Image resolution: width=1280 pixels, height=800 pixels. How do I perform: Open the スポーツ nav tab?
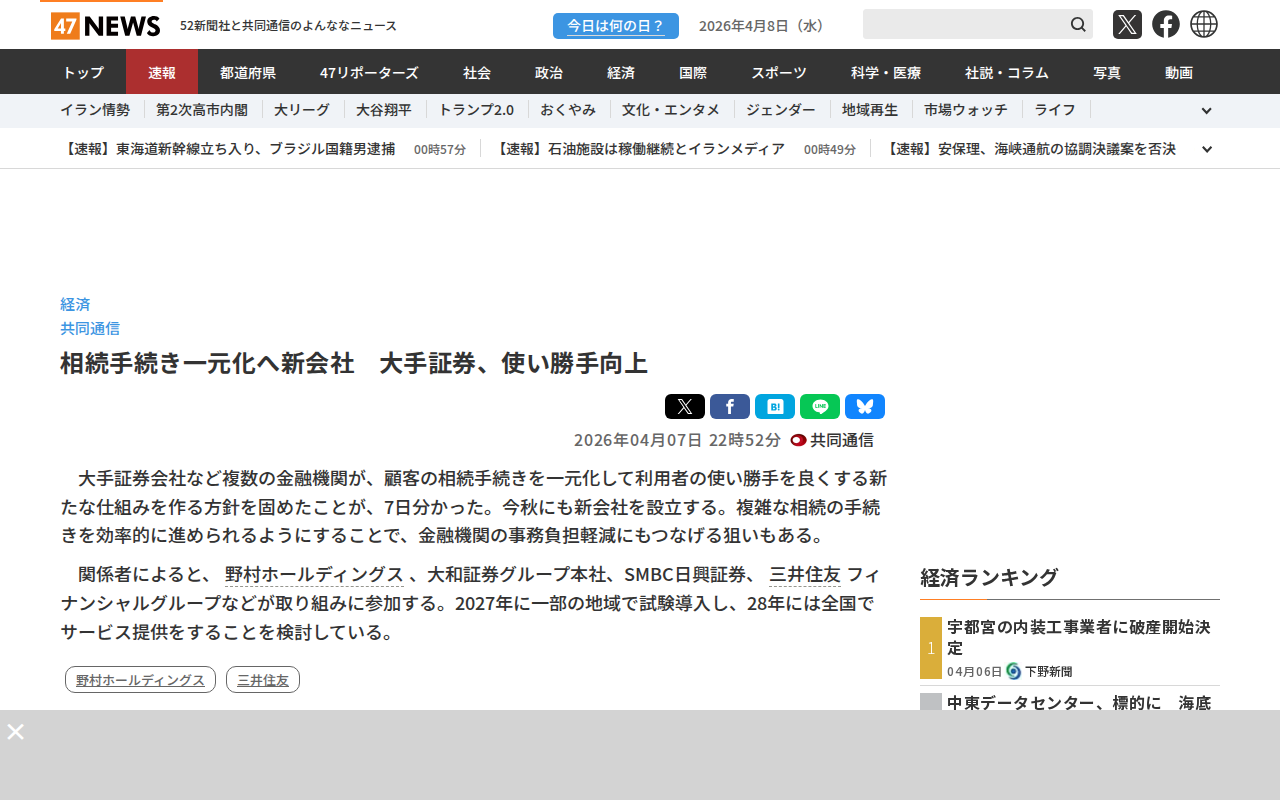pyautogui.click(x=779, y=72)
